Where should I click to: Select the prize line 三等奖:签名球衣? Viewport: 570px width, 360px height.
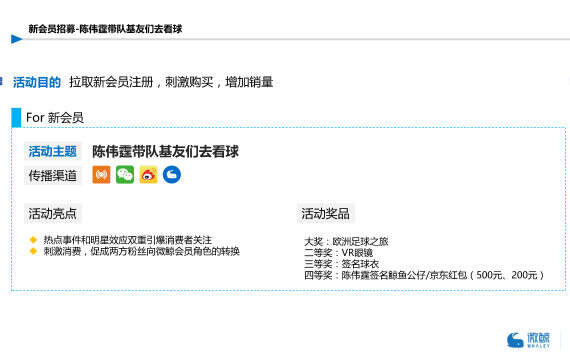(341, 264)
